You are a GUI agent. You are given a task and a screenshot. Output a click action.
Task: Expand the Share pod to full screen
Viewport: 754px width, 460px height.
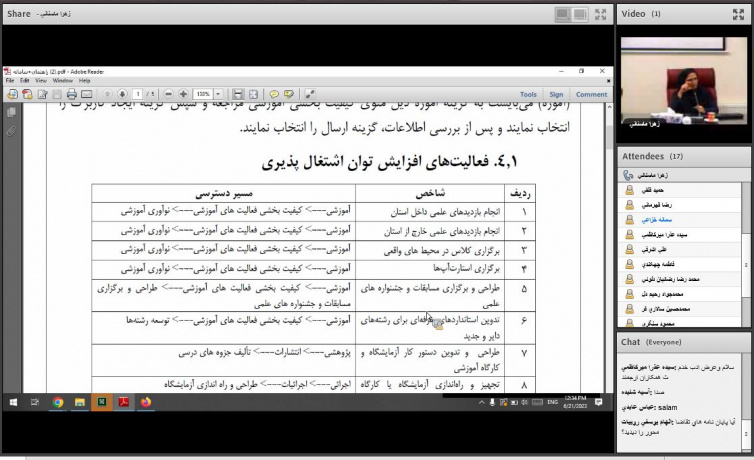pos(602,14)
